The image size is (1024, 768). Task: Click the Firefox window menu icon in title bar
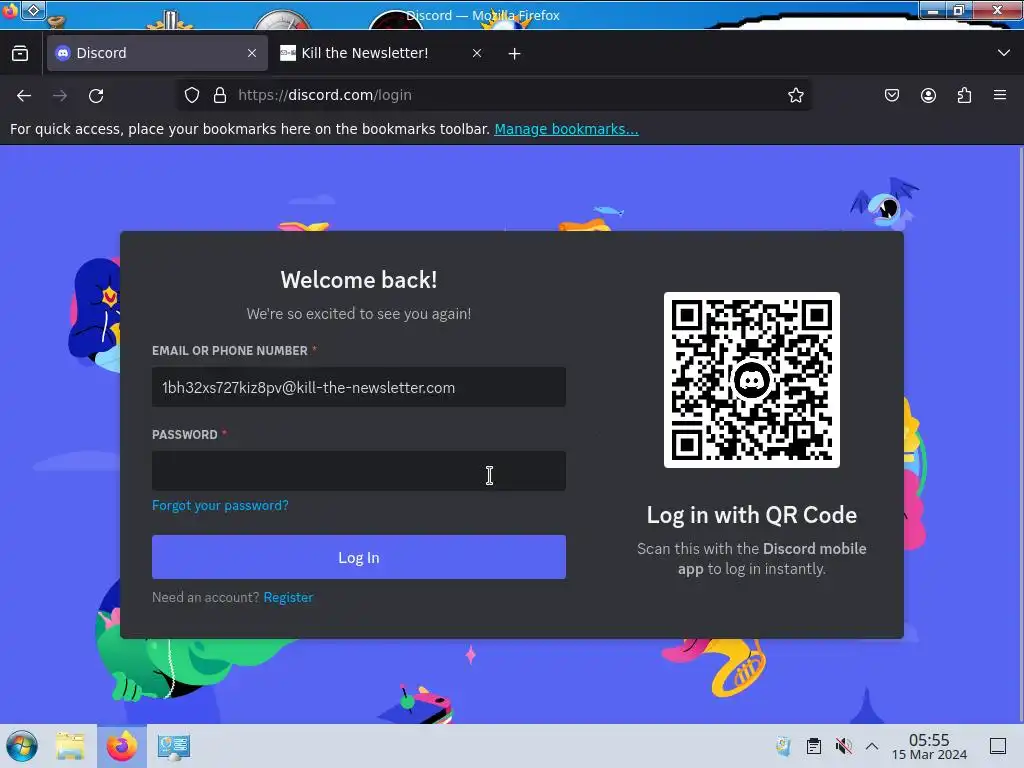click(10, 10)
